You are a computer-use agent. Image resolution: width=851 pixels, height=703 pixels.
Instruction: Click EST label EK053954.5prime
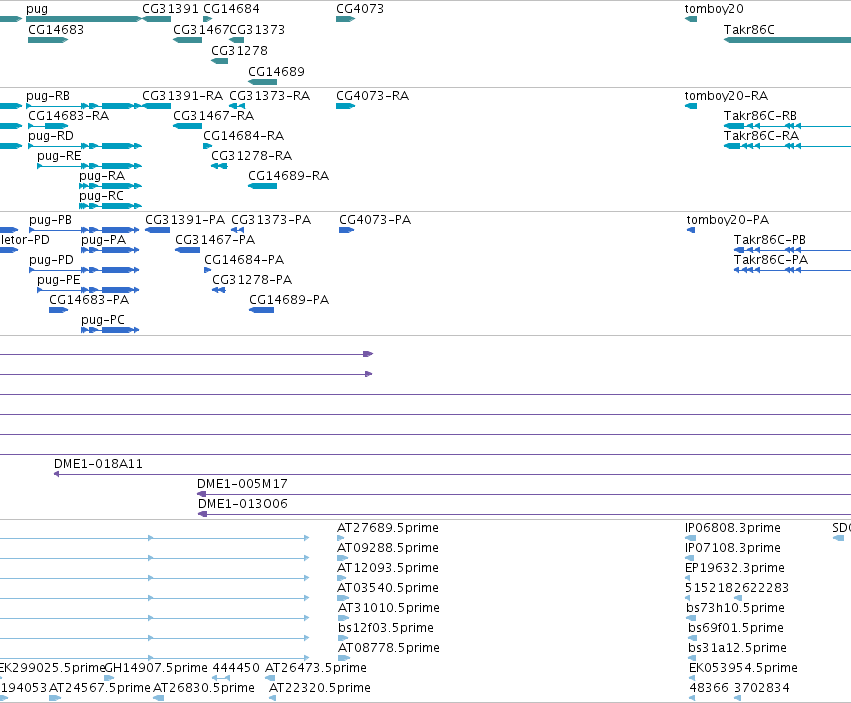pos(743,668)
